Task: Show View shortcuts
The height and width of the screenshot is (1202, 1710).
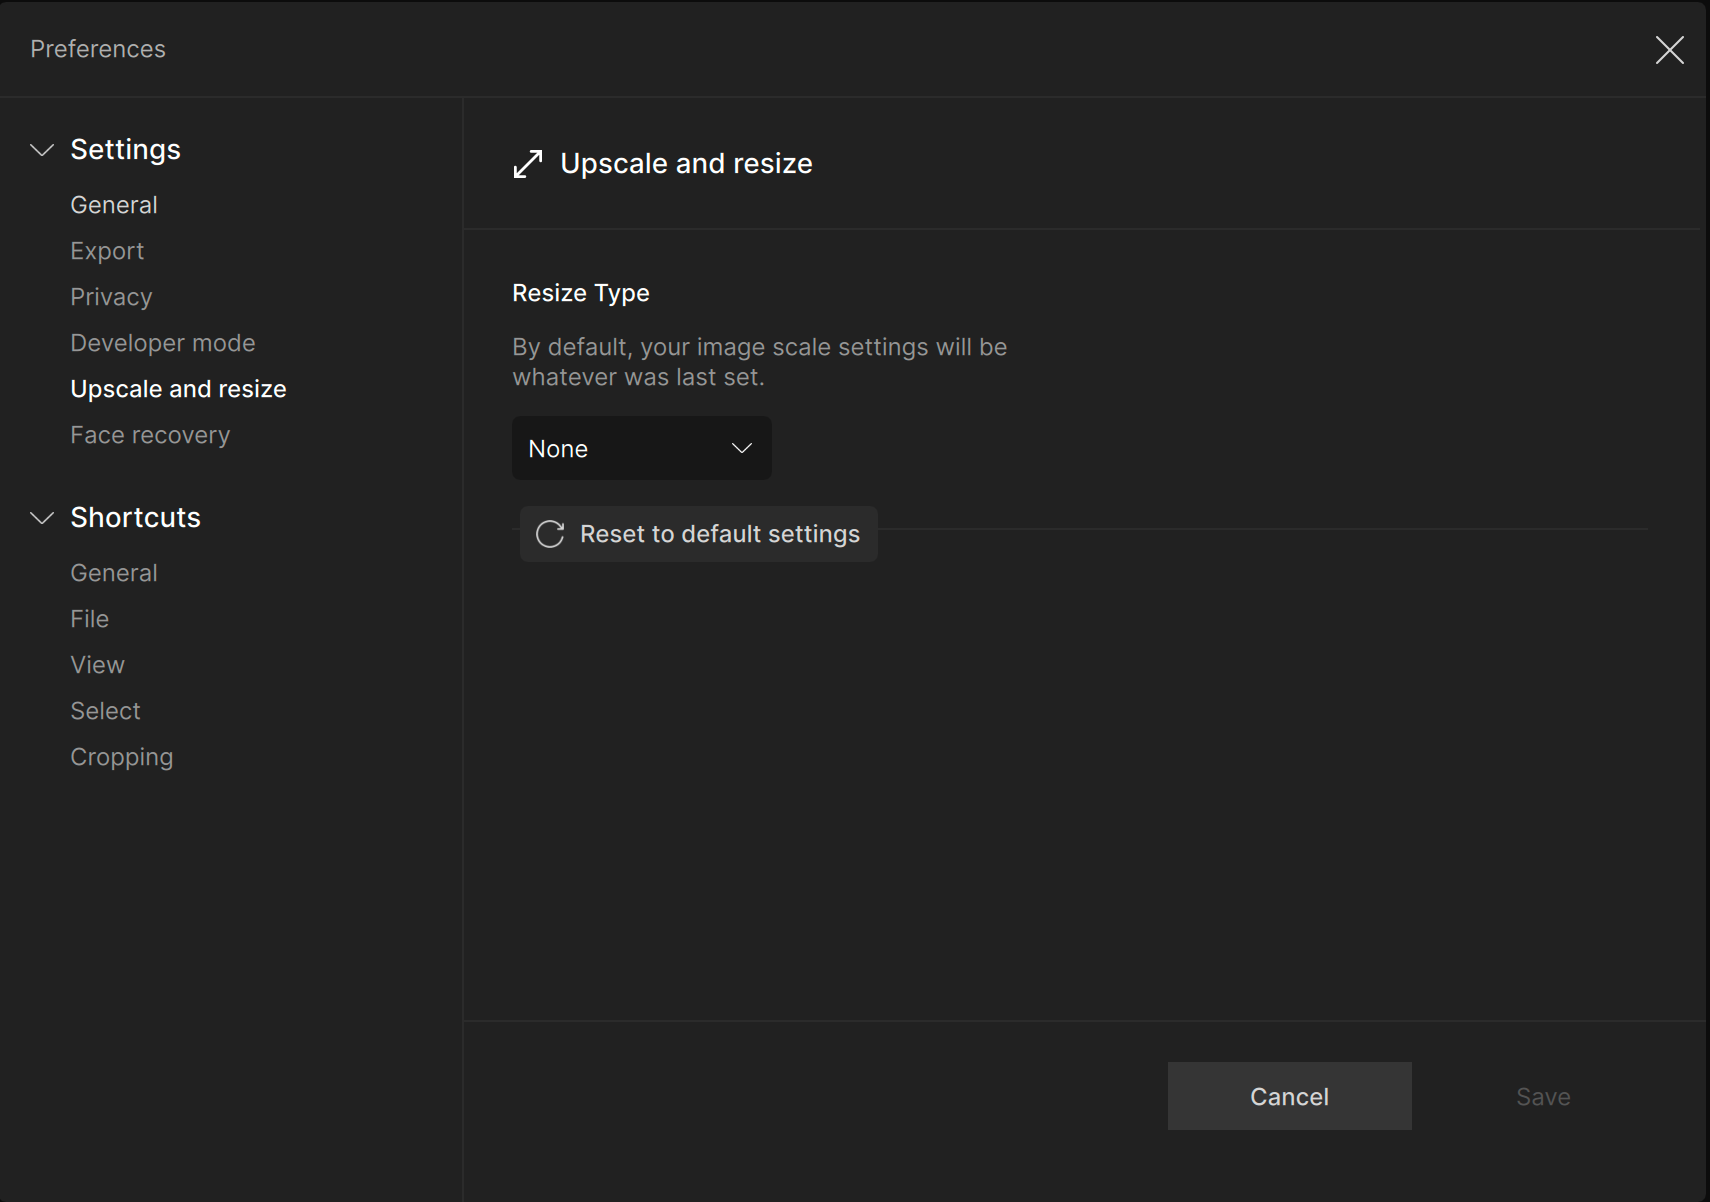Action: 98,665
